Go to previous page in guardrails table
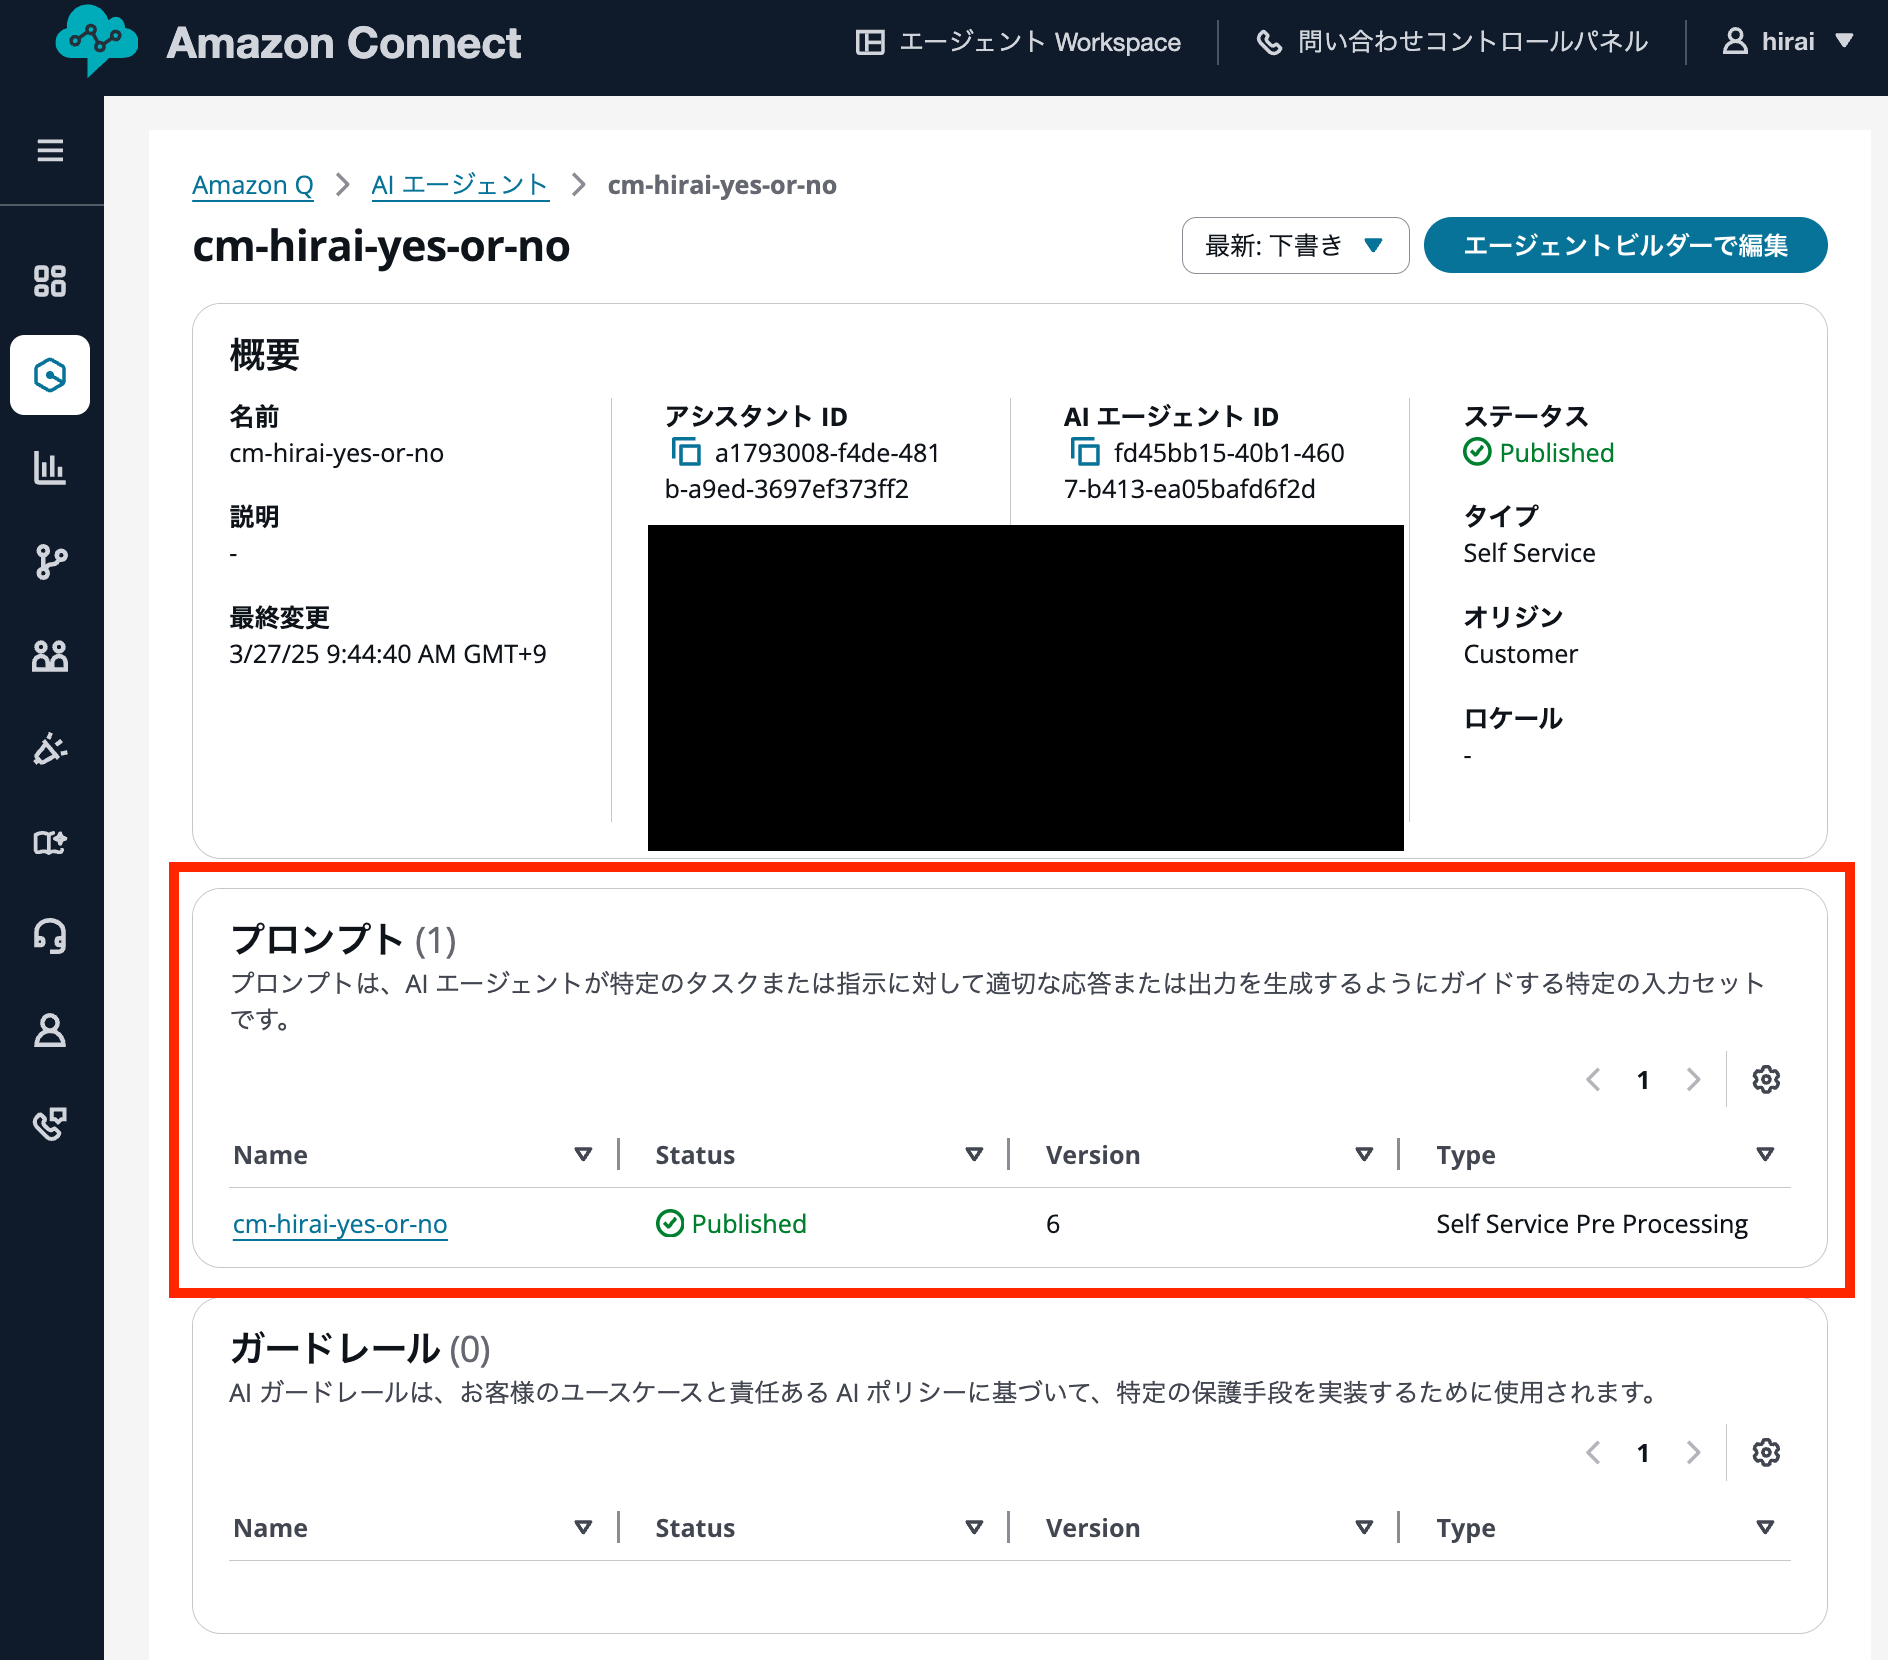The height and width of the screenshot is (1660, 1888). (x=1594, y=1453)
